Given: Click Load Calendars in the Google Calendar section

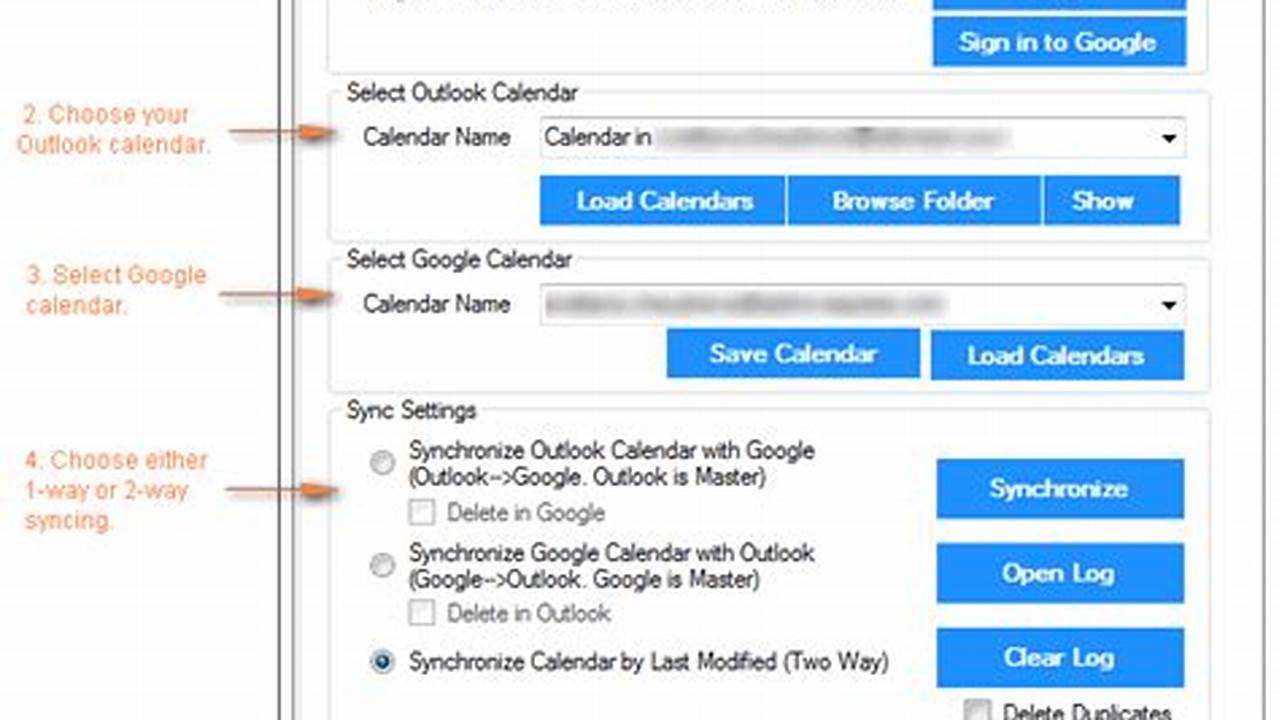Looking at the screenshot, I should (x=1056, y=355).
